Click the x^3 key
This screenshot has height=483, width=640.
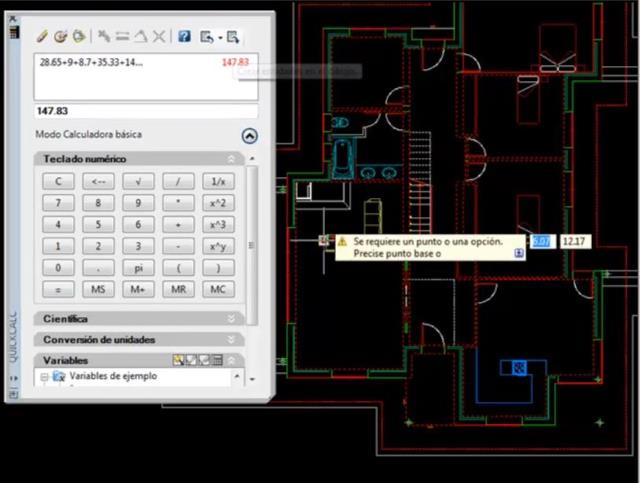point(218,225)
